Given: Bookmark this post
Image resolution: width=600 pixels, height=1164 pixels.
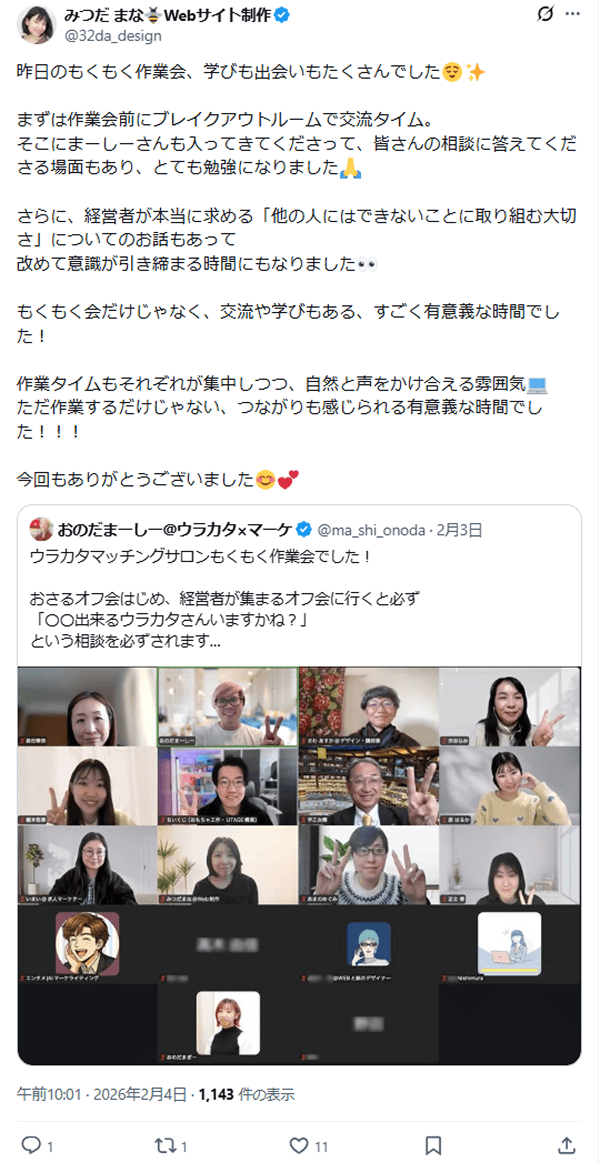Looking at the screenshot, I should 434,1145.
